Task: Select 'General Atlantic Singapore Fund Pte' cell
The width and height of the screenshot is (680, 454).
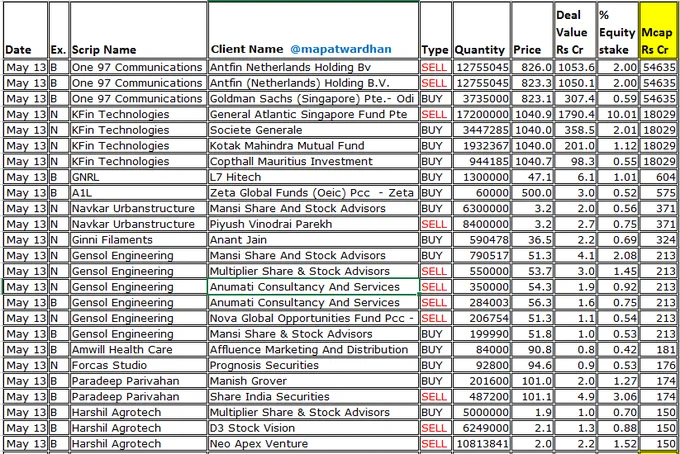Action: coord(314,114)
